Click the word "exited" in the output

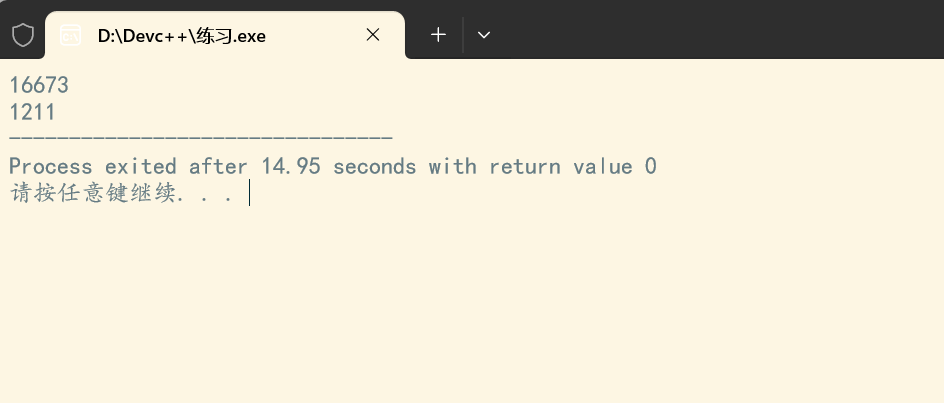point(140,166)
